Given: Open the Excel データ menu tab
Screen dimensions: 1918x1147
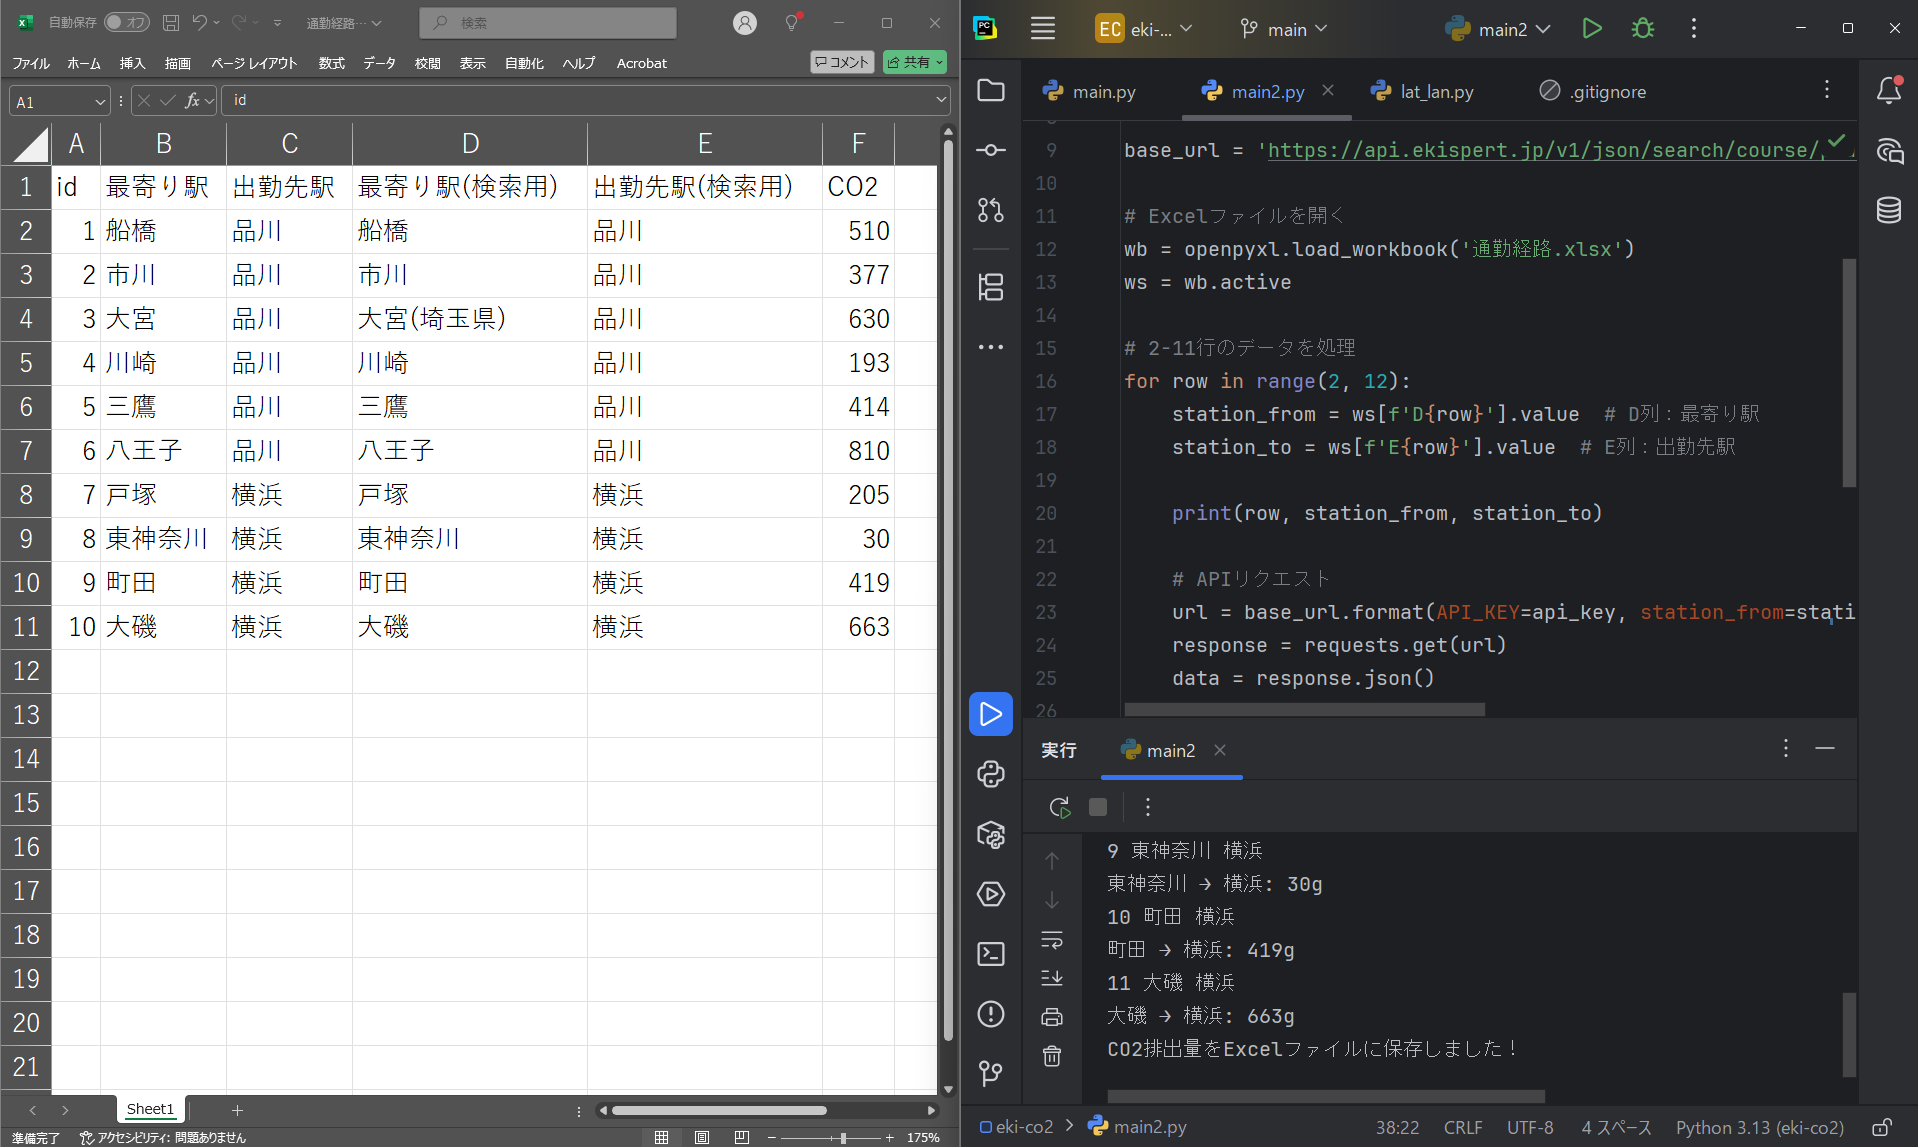Looking at the screenshot, I should pyautogui.click(x=379, y=63).
